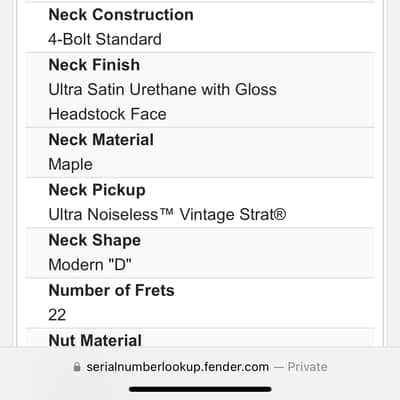This screenshot has height=400, width=400.
Task: Tap the home indicator bar
Action: [x=200, y=389]
